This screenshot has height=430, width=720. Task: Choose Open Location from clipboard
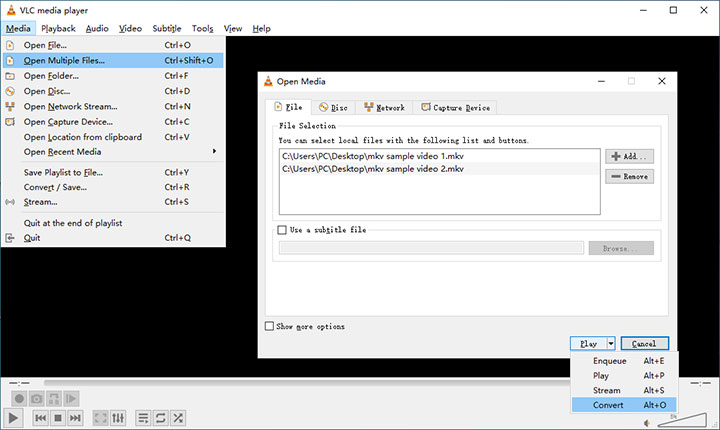click(x=113, y=137)
